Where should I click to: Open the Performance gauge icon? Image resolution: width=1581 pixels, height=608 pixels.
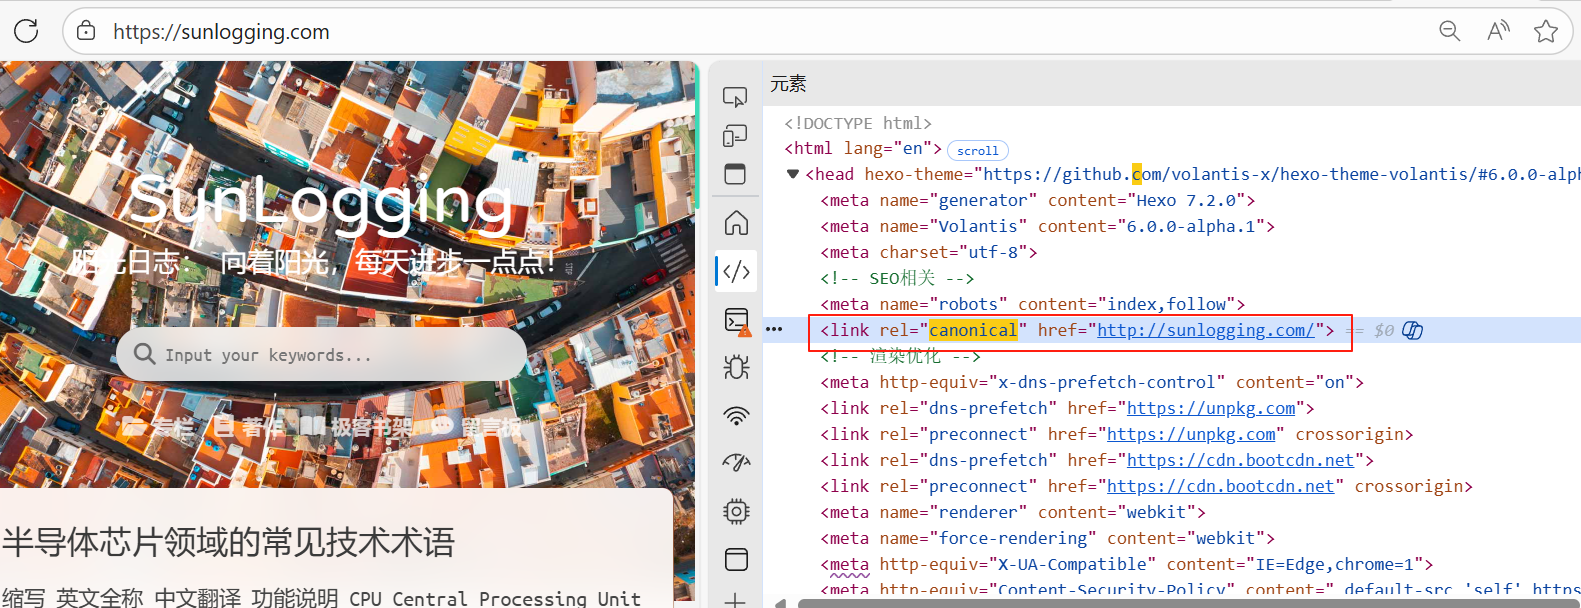736,462
